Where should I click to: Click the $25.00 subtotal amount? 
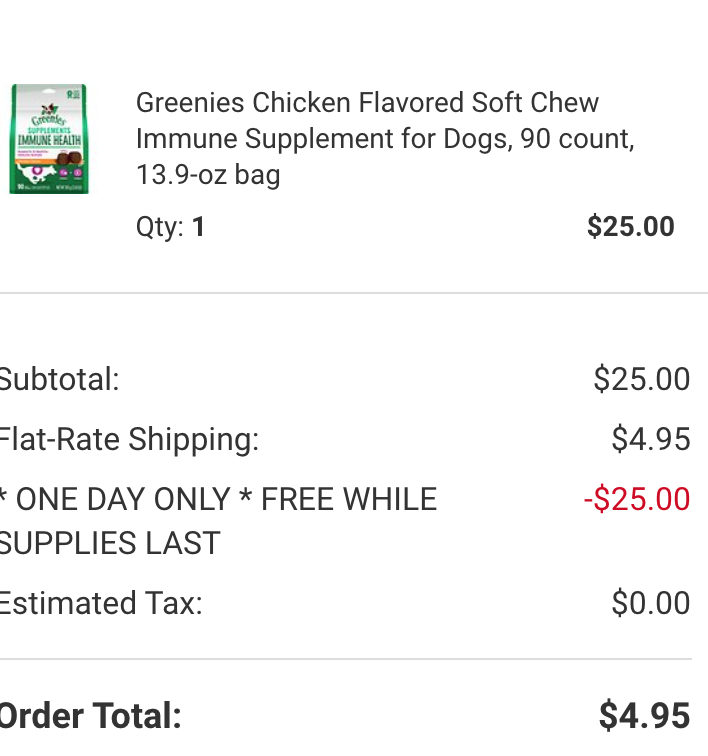click(641, 379)
